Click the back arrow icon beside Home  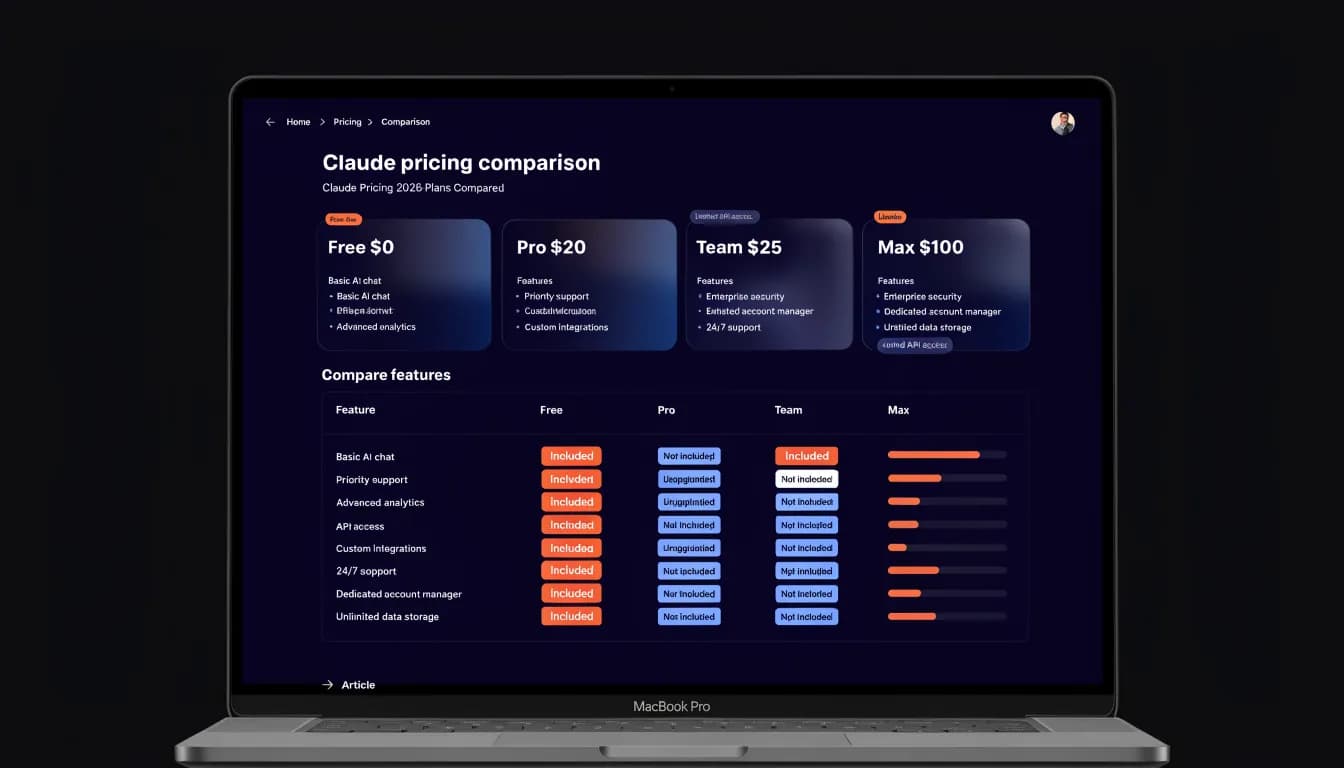click(270, 122)
